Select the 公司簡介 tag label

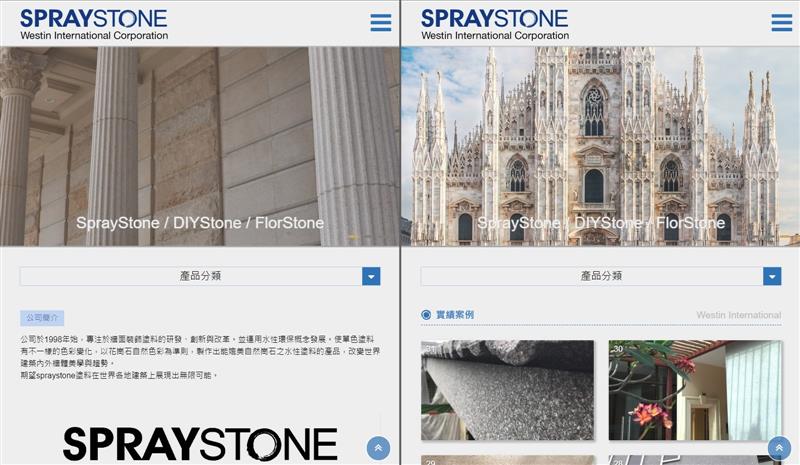42,317
